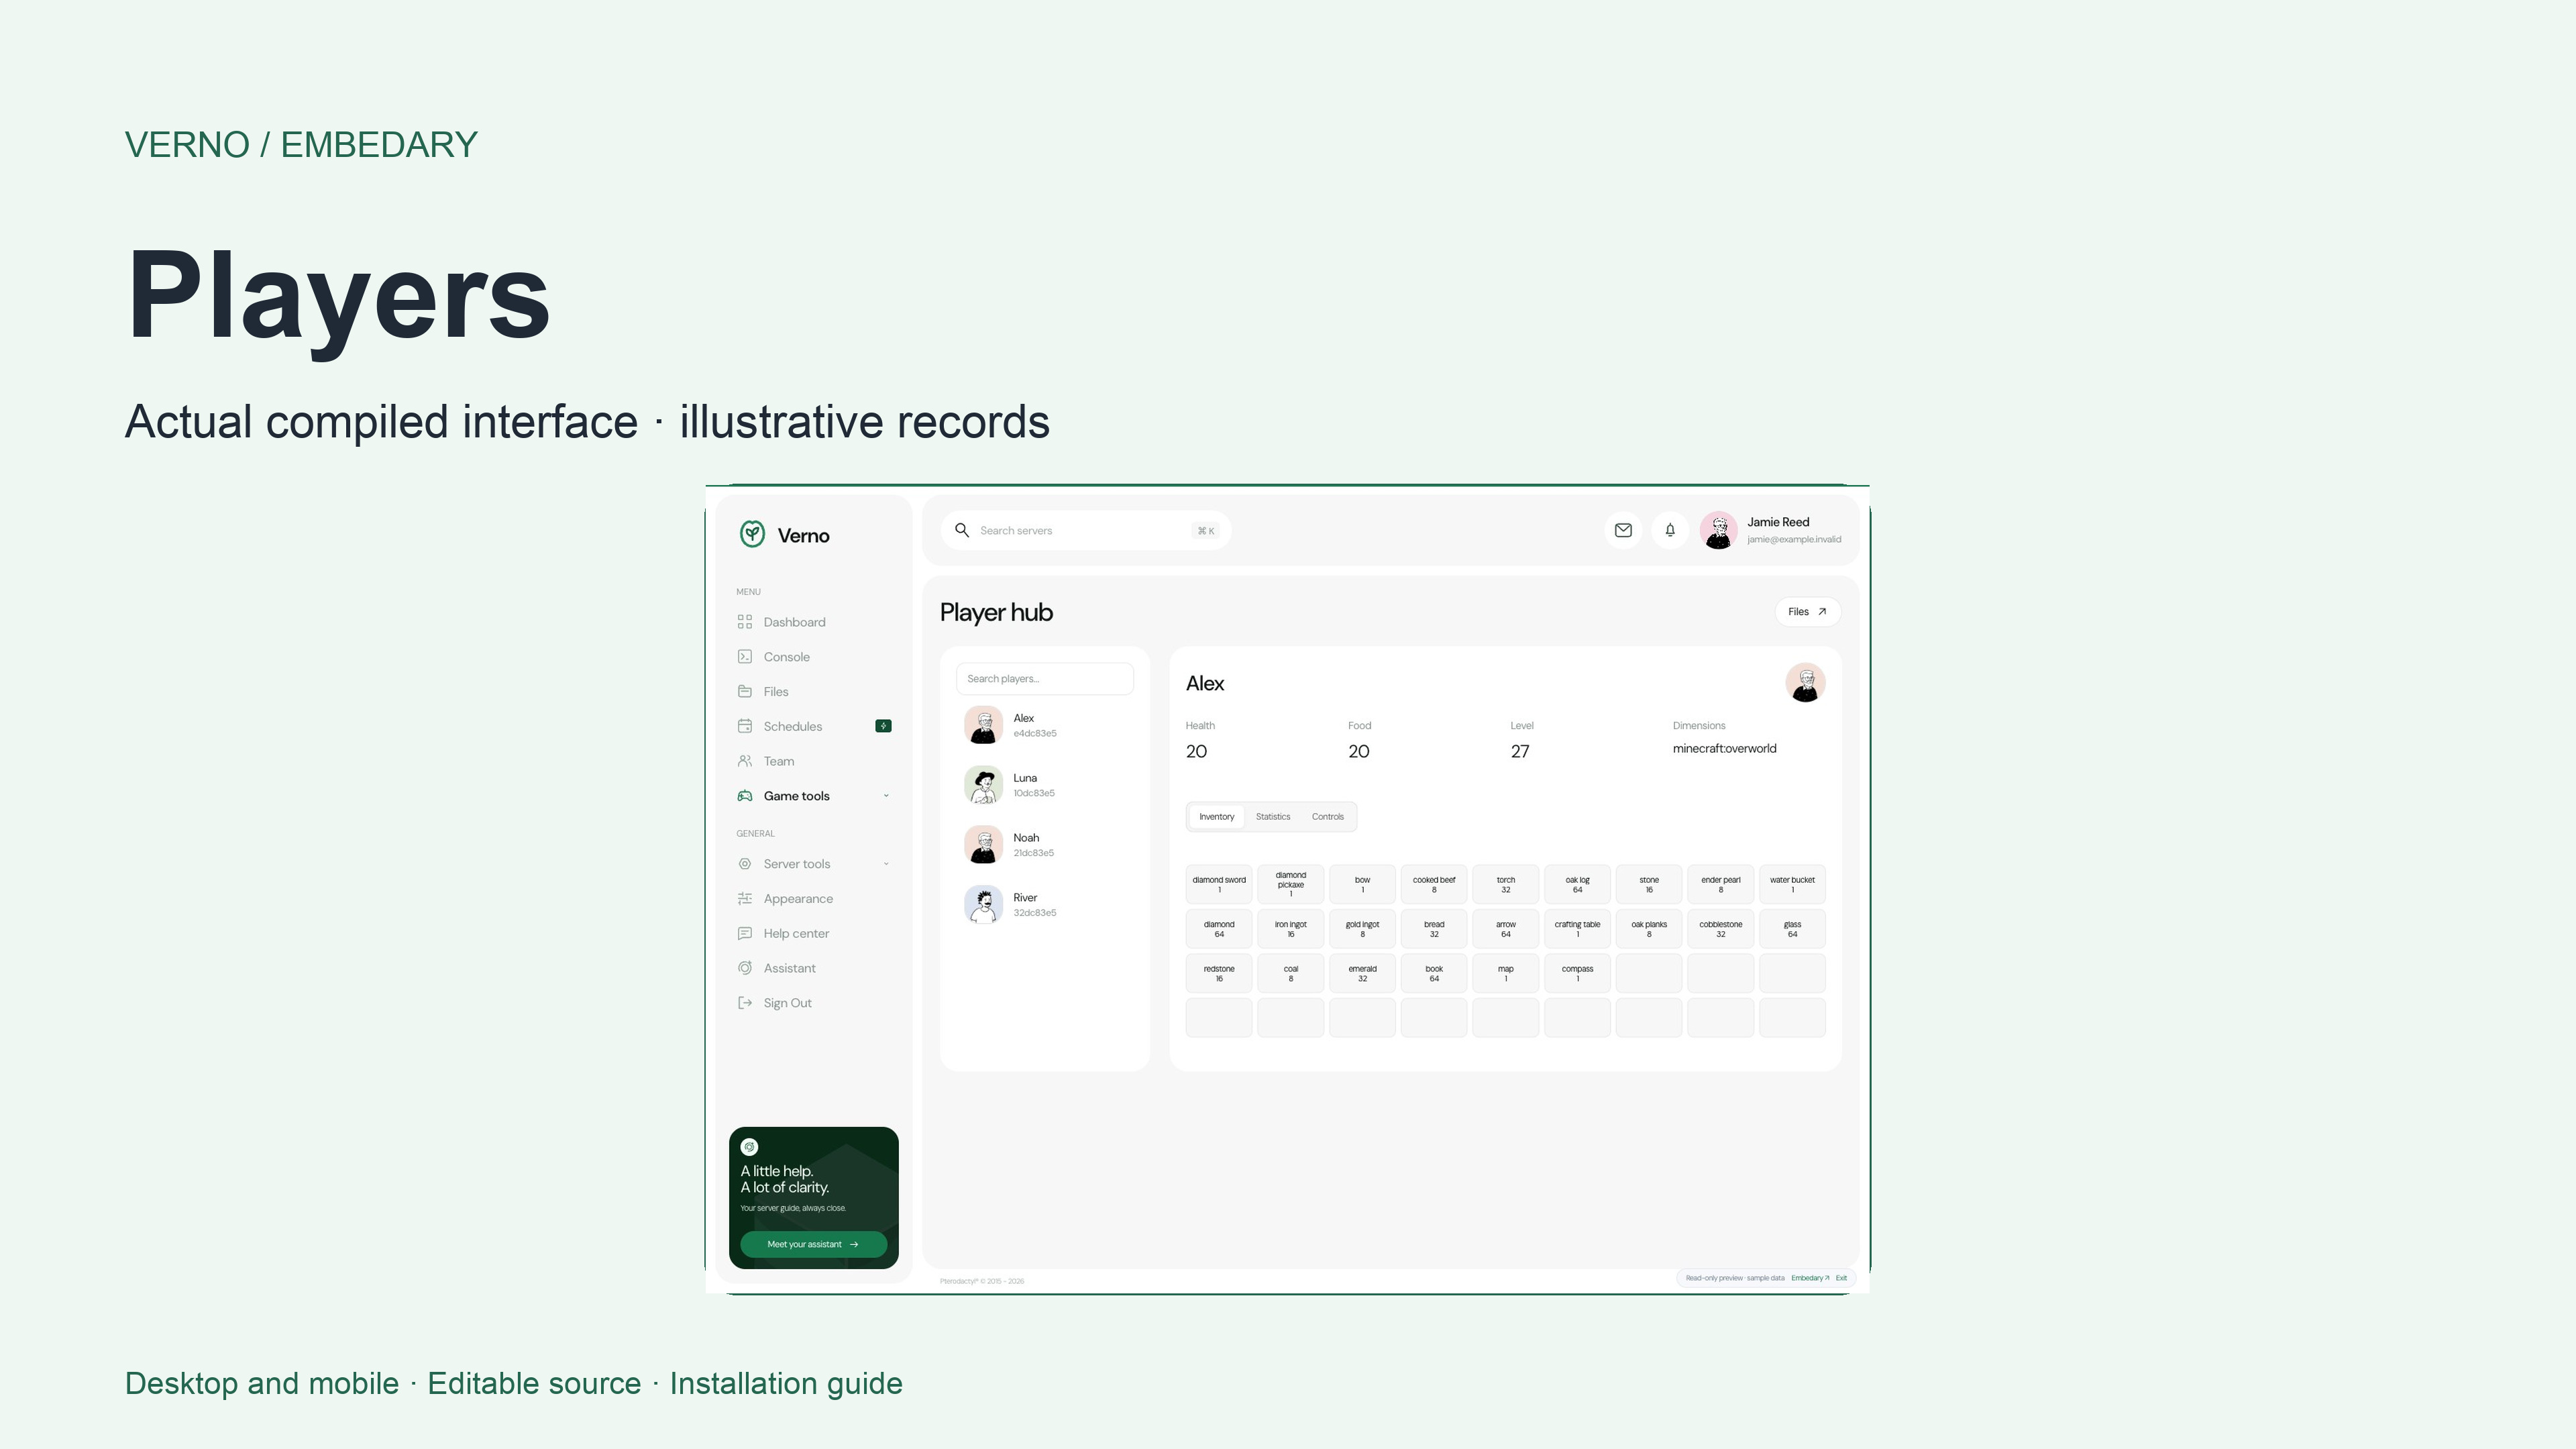2576x1449 pixels.
Task: Click the crafting table inventory slot
Action: pos(1577,929)
